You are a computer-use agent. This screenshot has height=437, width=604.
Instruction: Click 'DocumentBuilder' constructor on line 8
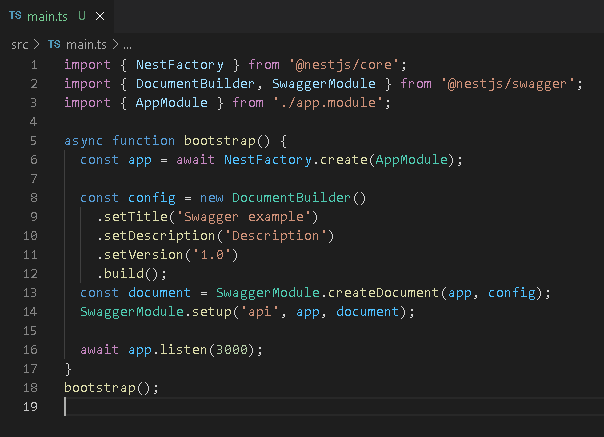pos(291,198)
